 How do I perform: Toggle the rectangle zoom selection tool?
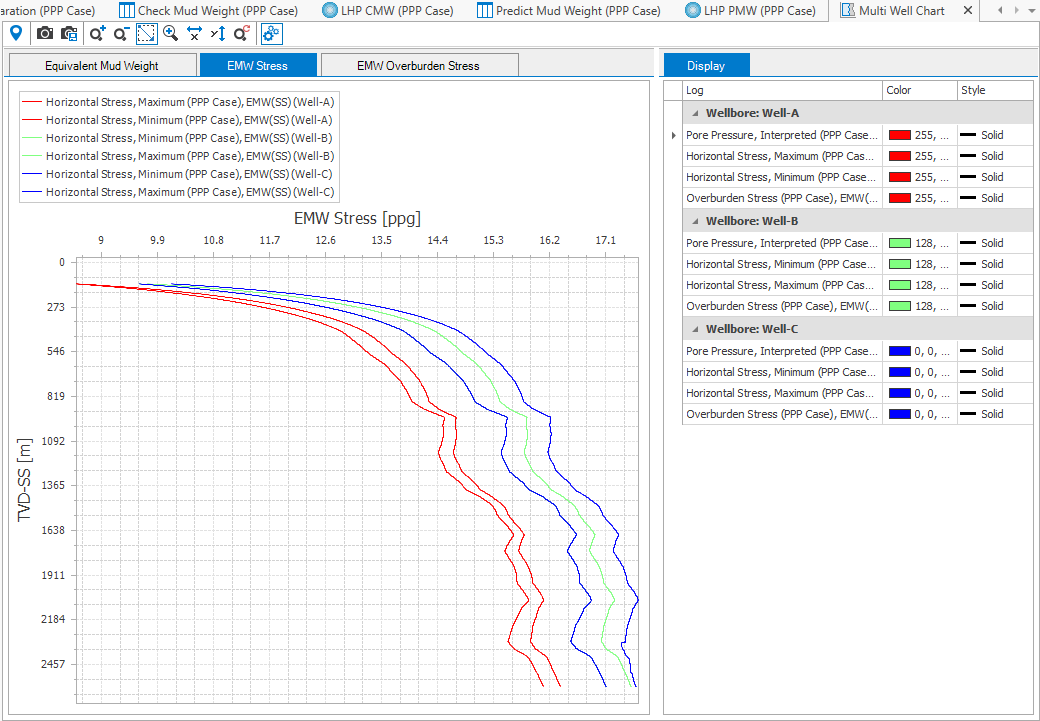[x=146, y=33]
